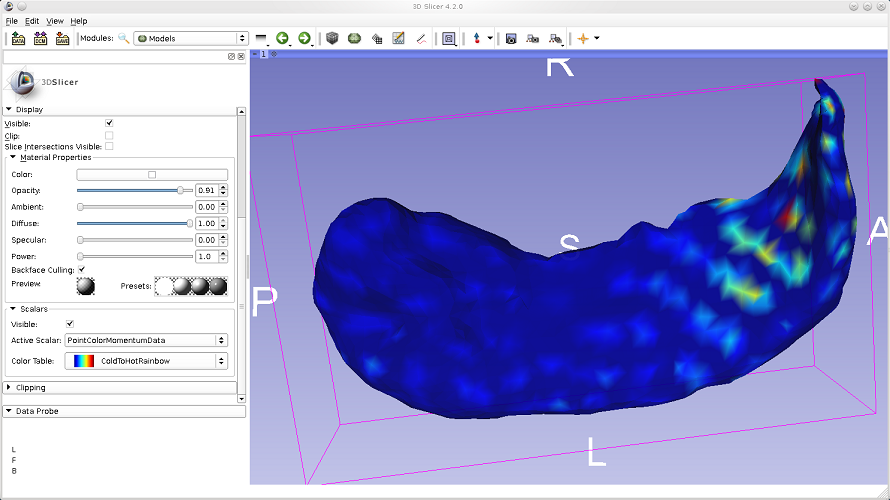The image size is (890, 500).
Task: Click the screenshot capture camera icon
Action: pos(511,39)
